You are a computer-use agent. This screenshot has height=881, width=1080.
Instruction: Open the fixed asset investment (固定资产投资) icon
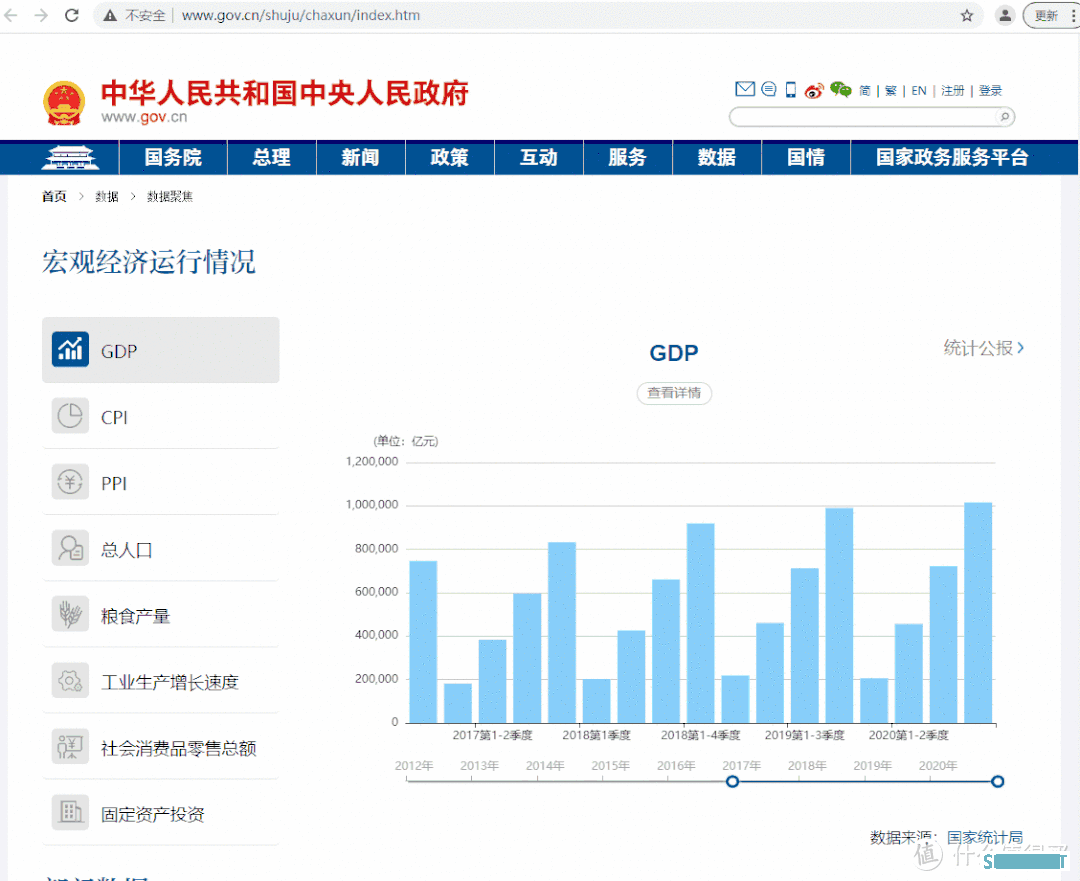point(70,813)
